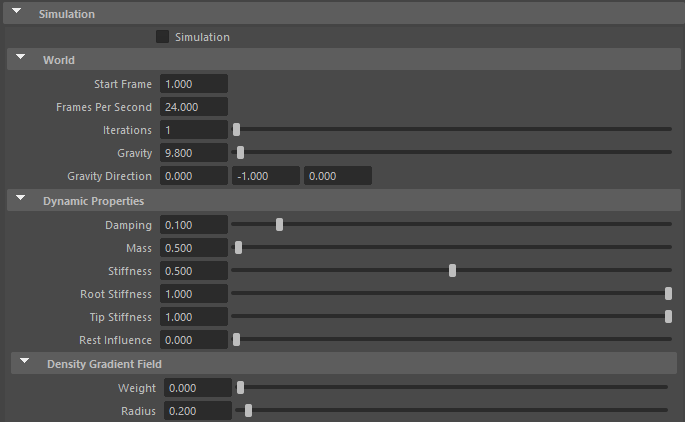Click the Radius value field

pos(197,411)
